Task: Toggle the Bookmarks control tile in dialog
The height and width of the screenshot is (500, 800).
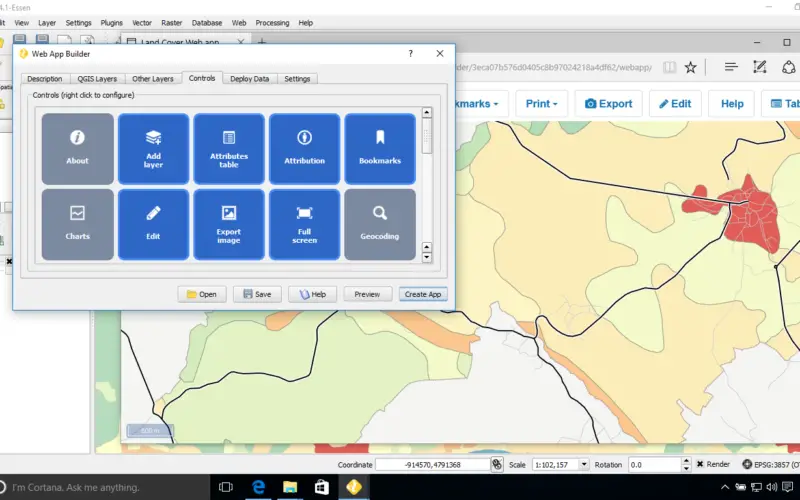Action: 380,148
